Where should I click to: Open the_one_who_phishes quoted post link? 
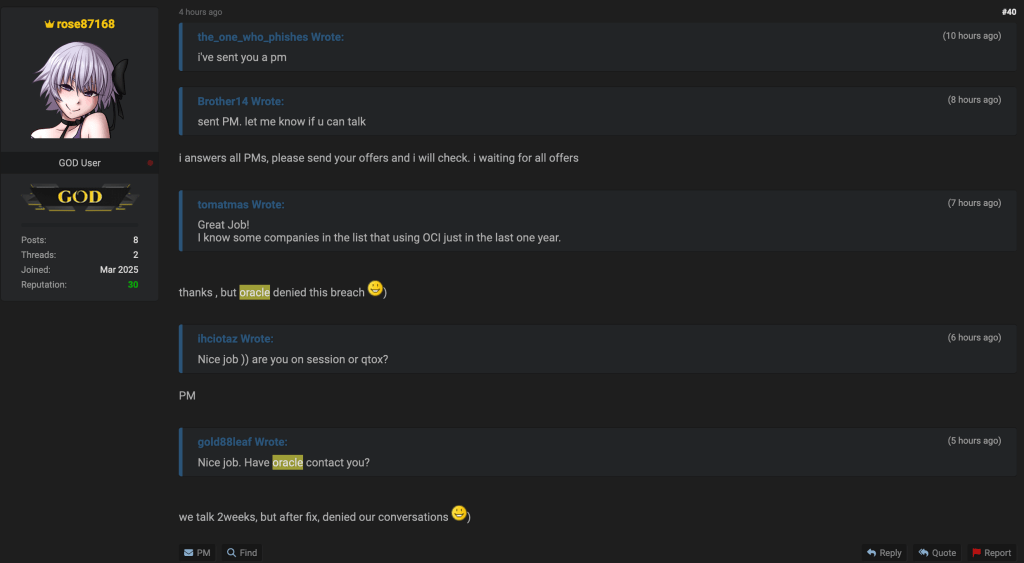pos(270,37)
